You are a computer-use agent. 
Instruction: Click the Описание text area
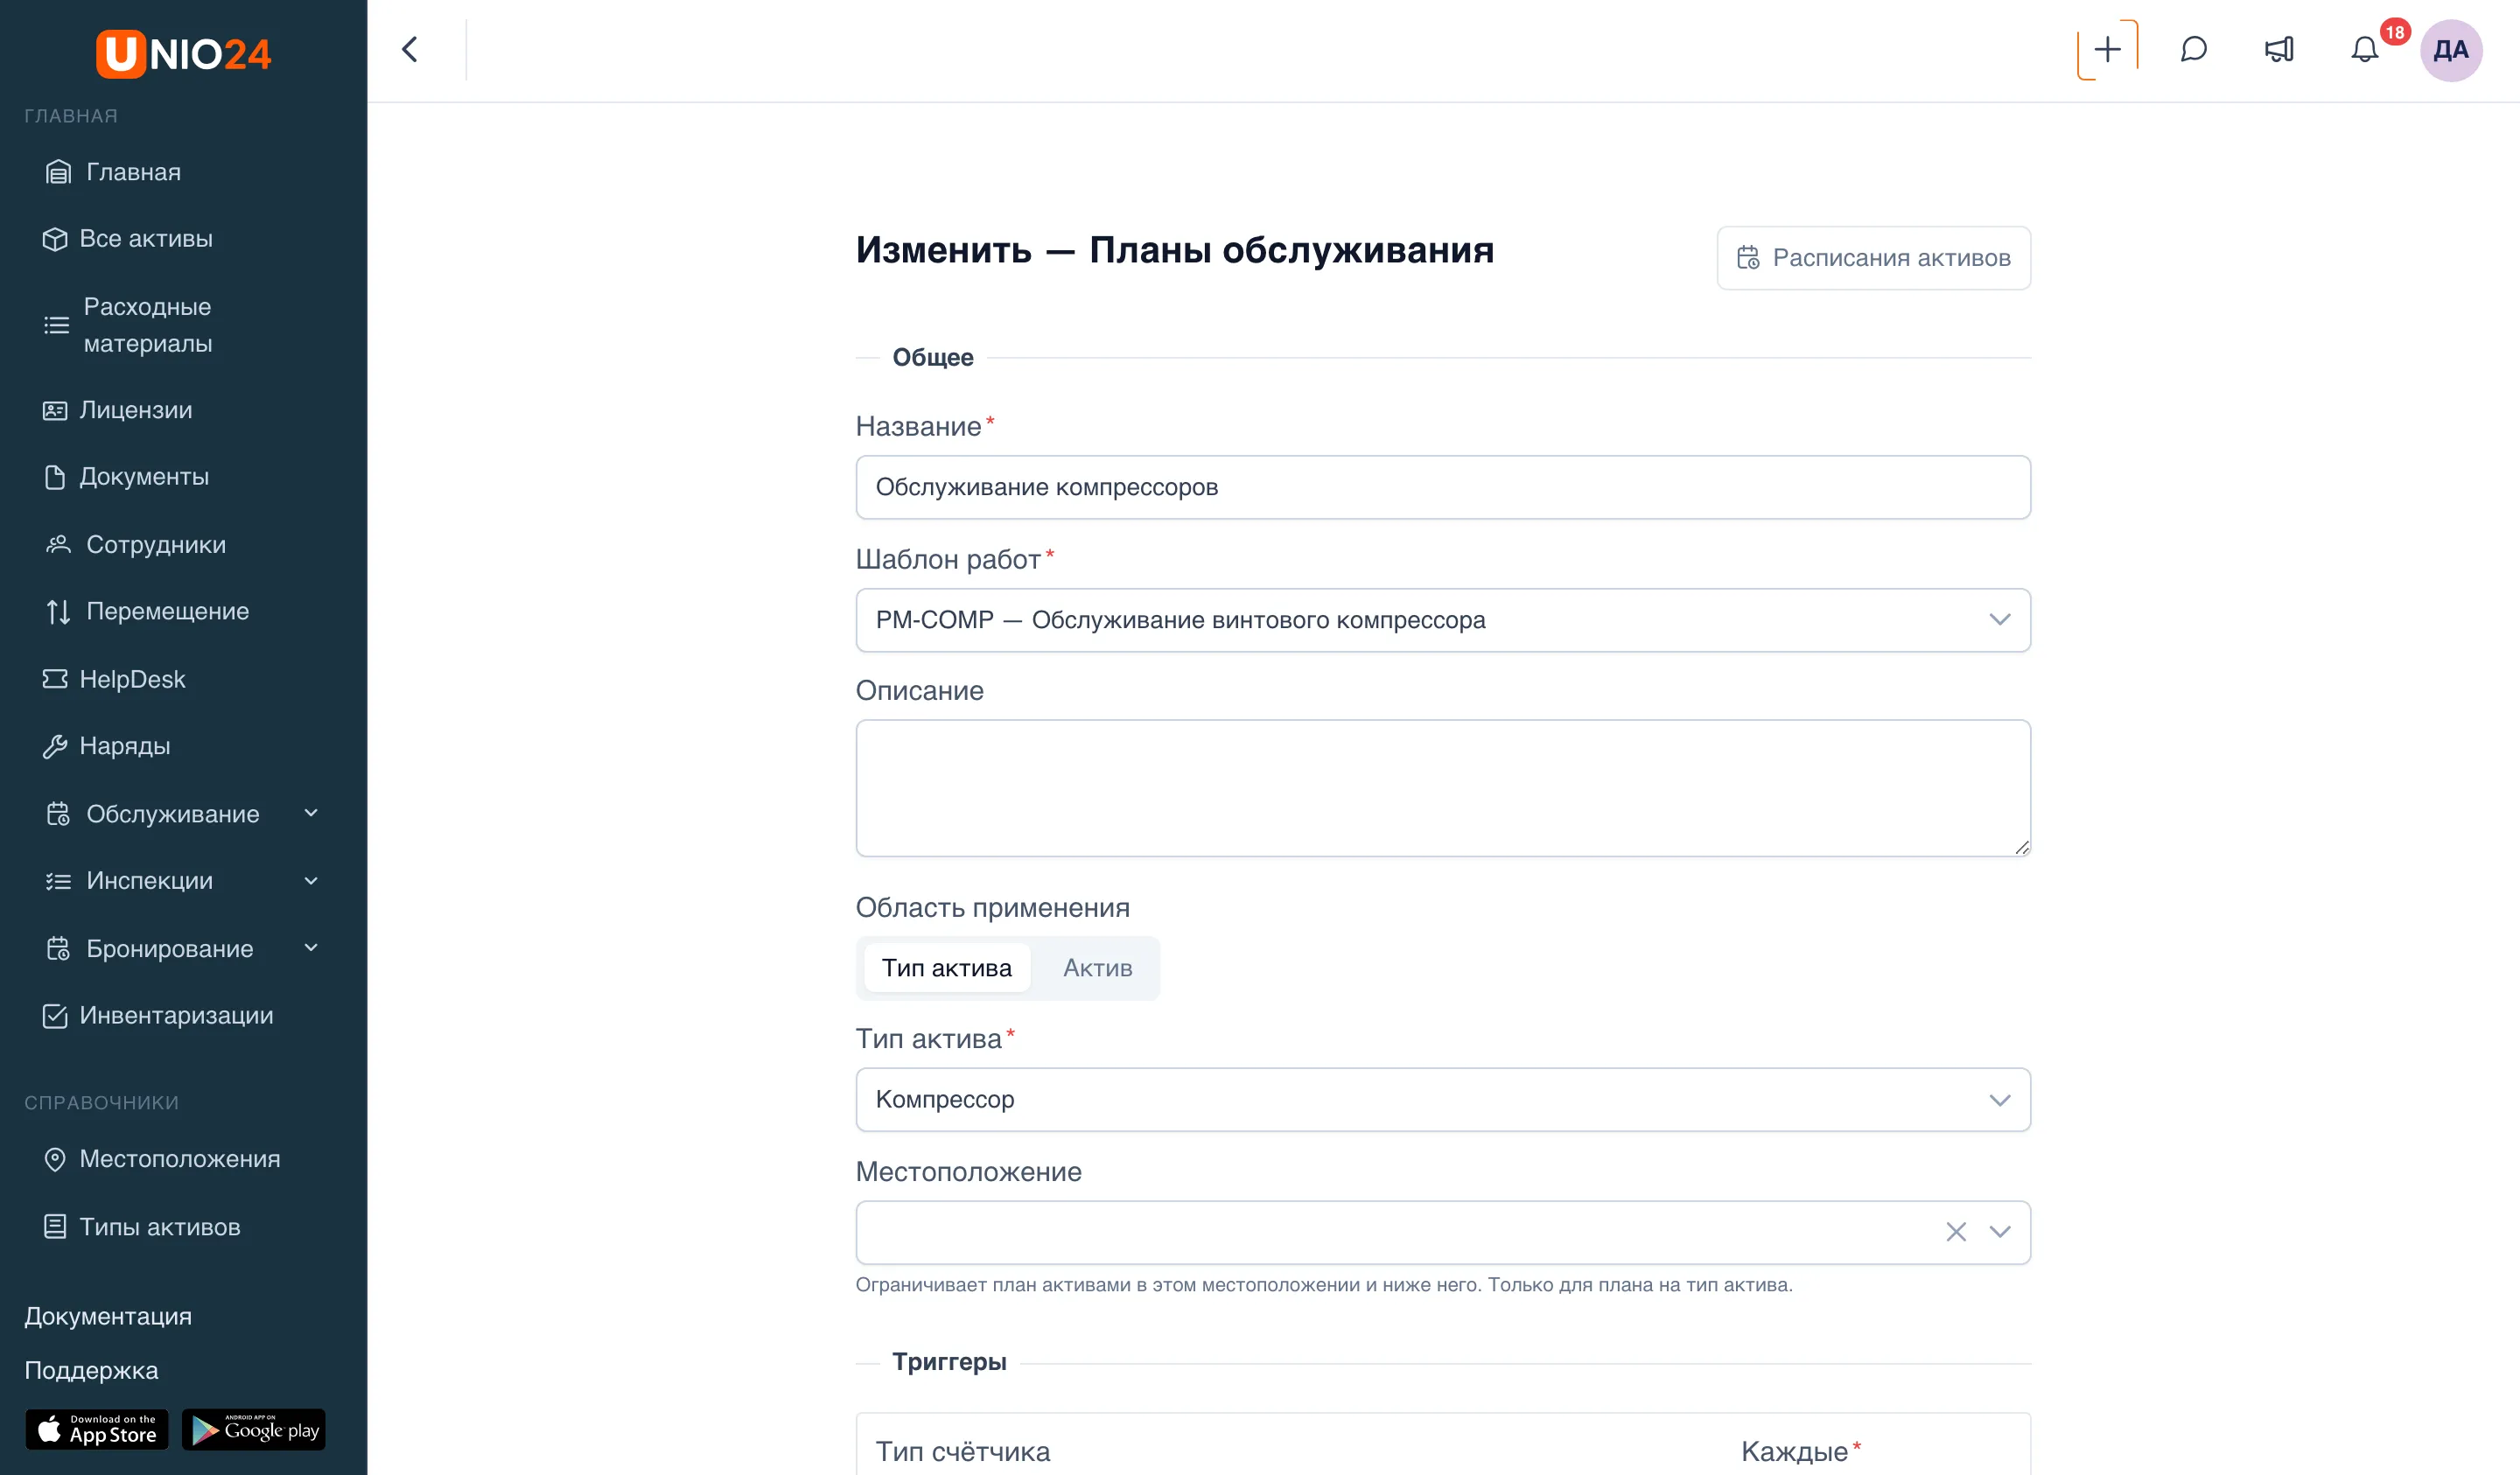tap(1443, 788)
